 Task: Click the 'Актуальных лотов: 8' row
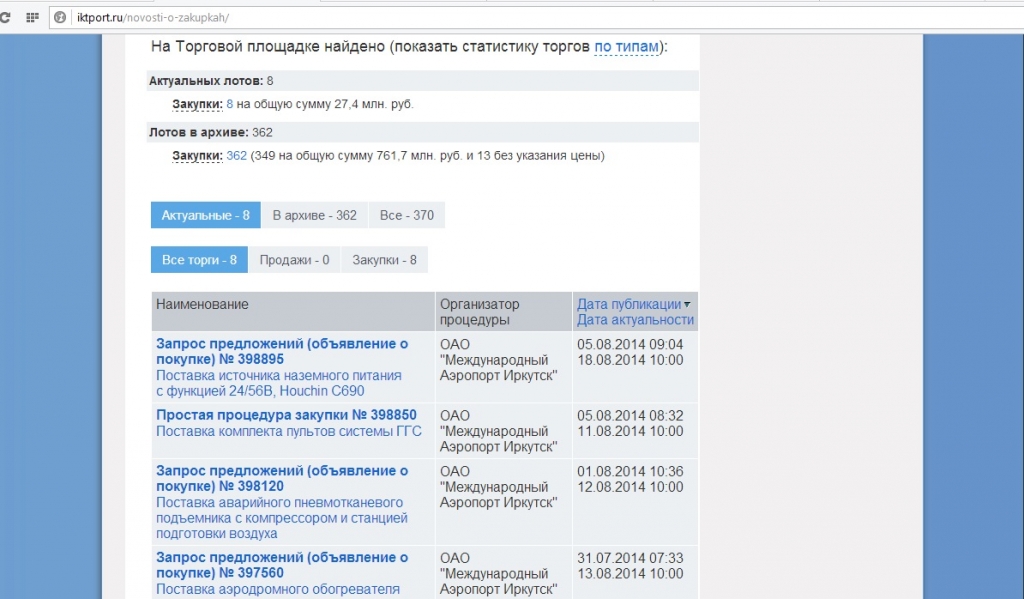[423, 81]
